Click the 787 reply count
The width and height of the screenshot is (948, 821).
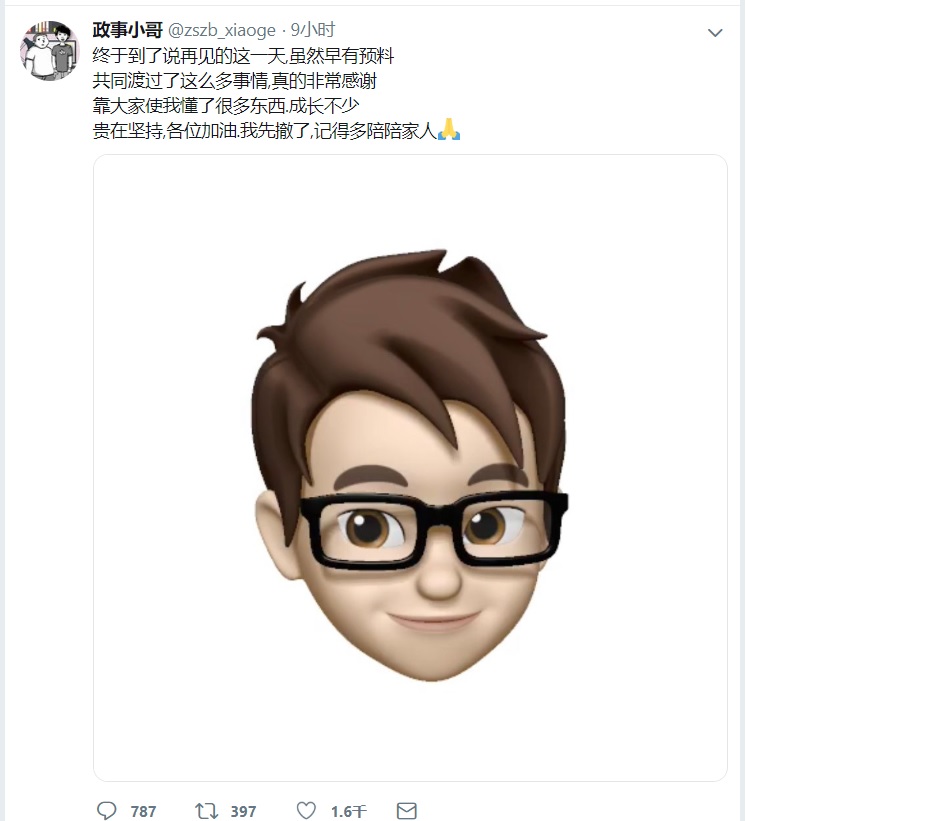click(x=143, y=811)
